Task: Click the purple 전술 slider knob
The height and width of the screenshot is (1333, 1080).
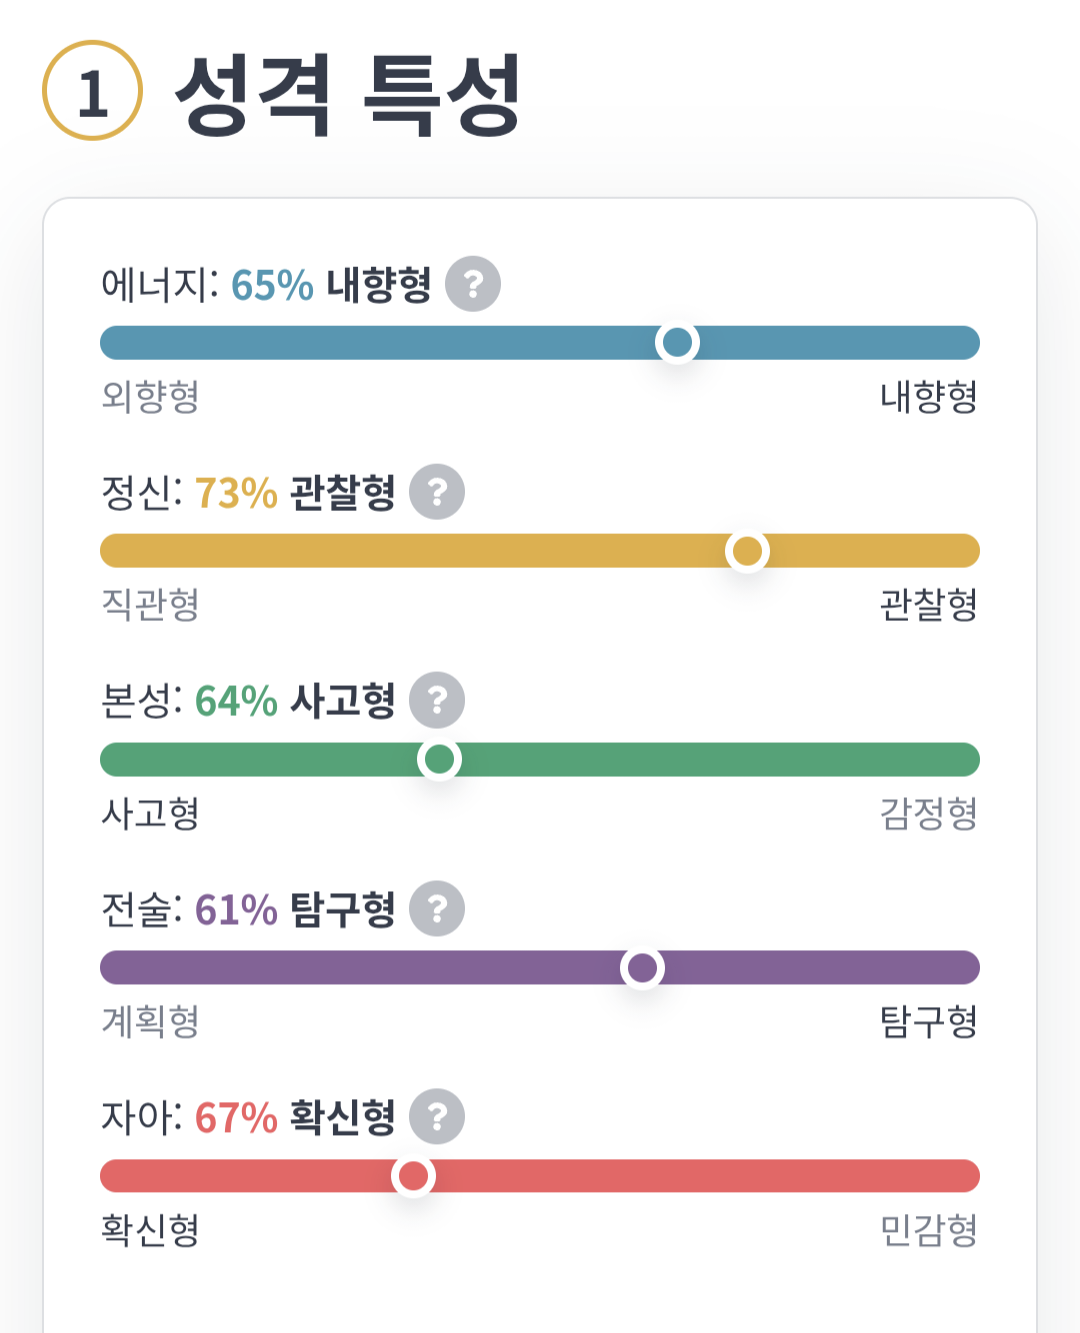Action: (642, 968)
